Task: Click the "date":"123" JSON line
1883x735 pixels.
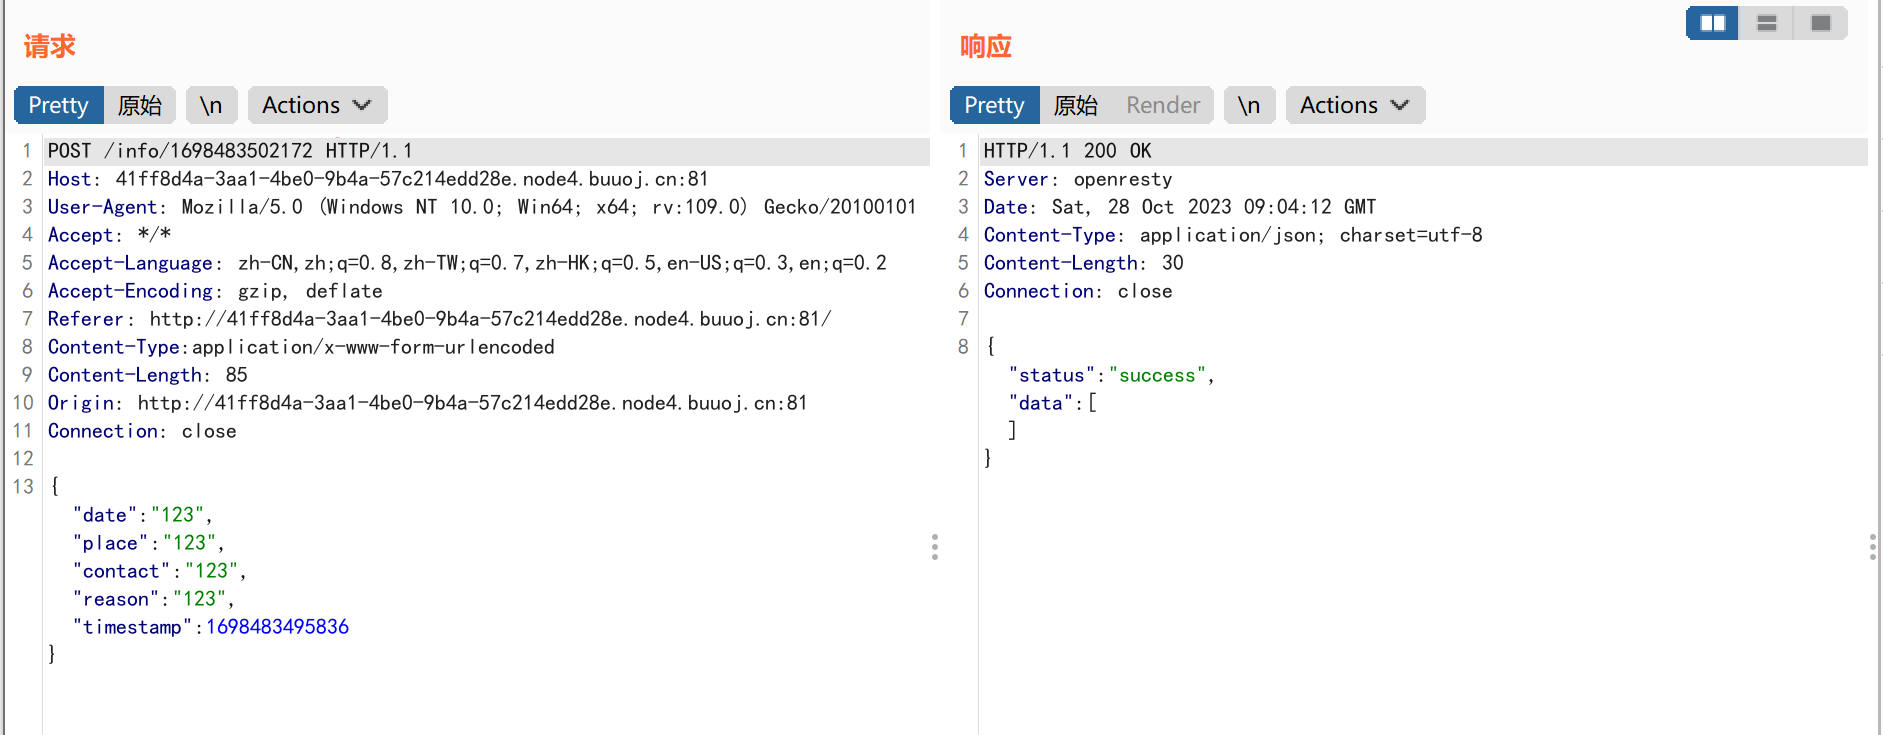Action: click(x=142, y=515)
